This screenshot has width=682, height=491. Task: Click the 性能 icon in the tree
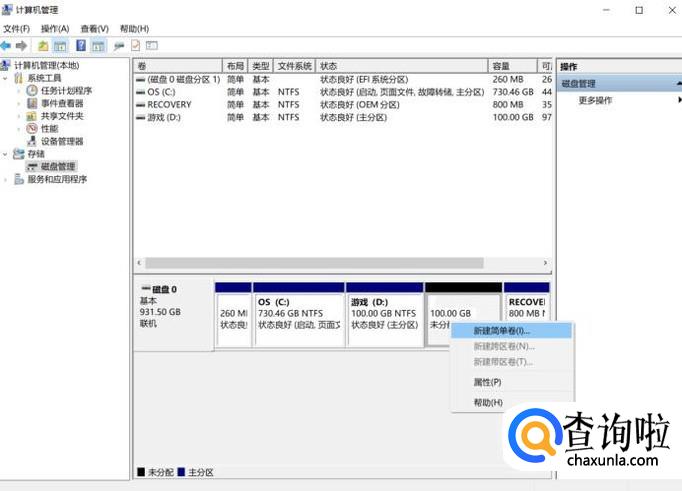[32, 128]
